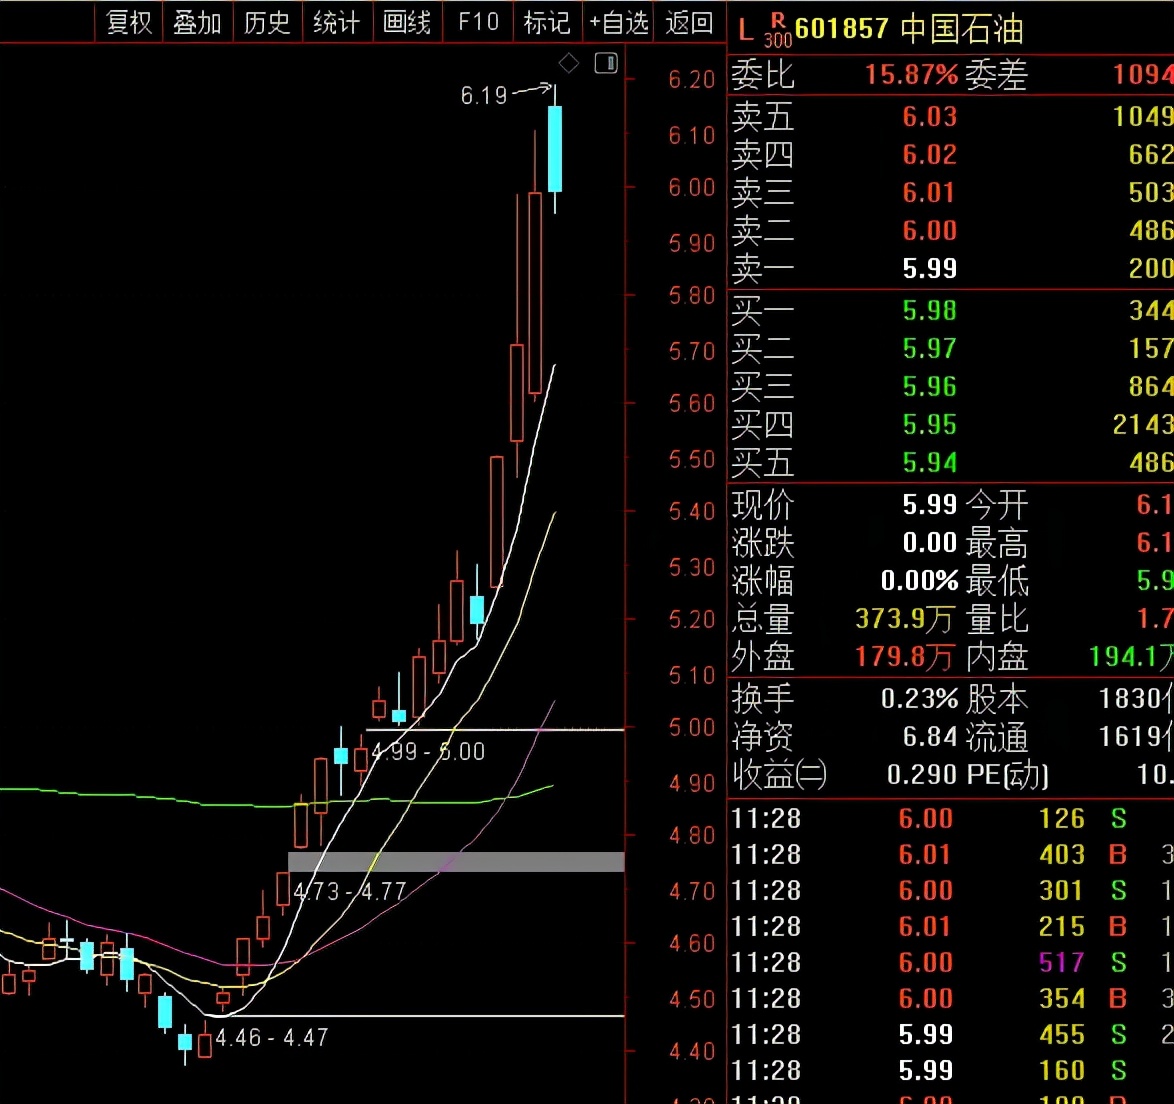Select the 11:28 trade of 403 lots
Viewport: 1174px width, 1104px height.
pyautogui.click(x=952, y=854)
